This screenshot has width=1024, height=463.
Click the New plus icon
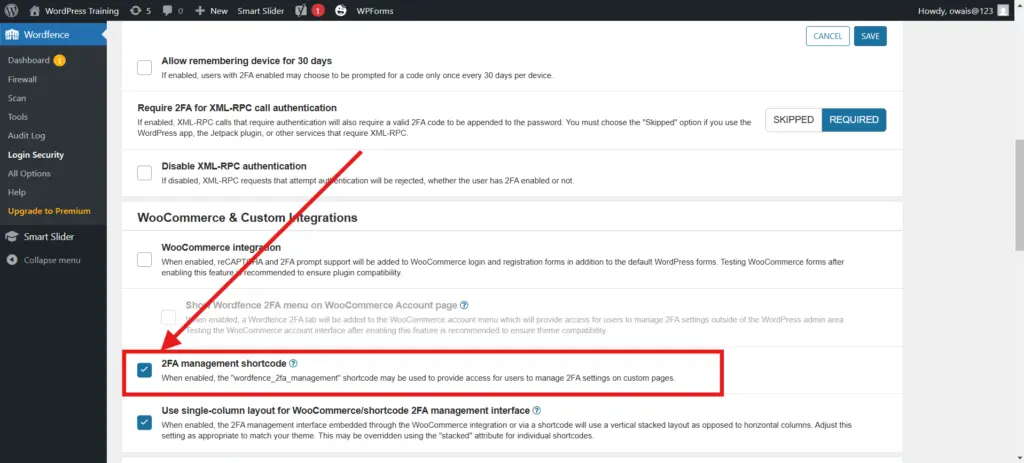pos(200,10)
